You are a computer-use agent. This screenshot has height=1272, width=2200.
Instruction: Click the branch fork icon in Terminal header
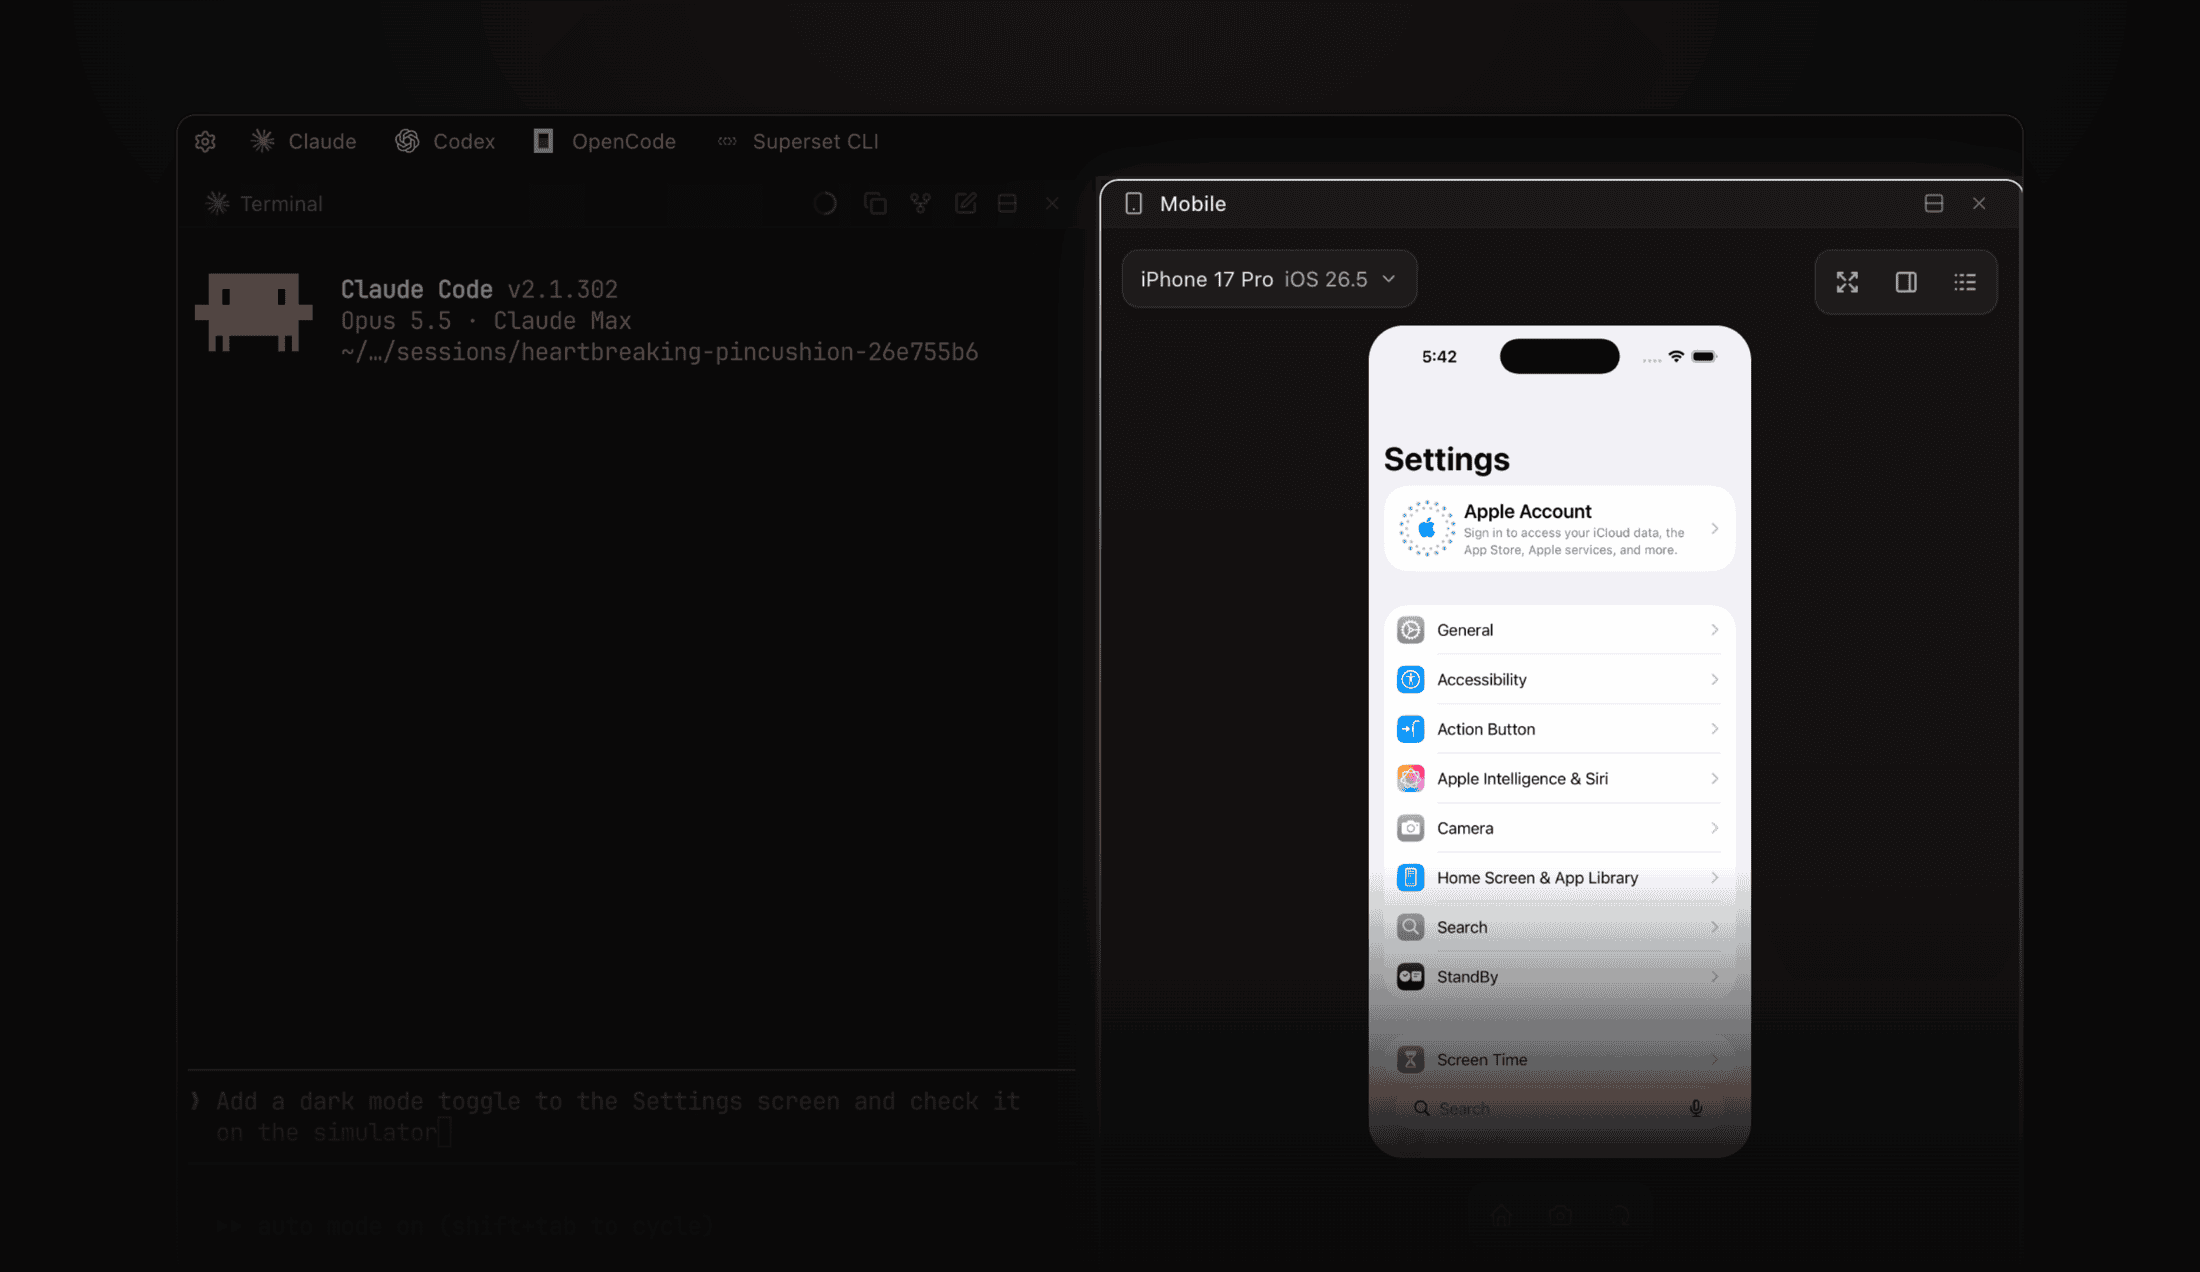coord(921,203)
